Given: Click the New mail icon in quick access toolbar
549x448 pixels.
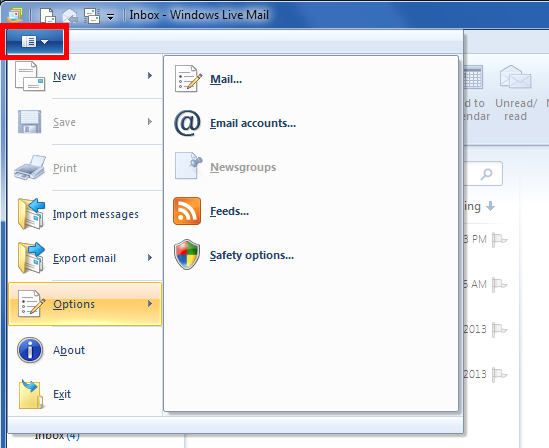Looking at the screenshot, I should (47, 15).
